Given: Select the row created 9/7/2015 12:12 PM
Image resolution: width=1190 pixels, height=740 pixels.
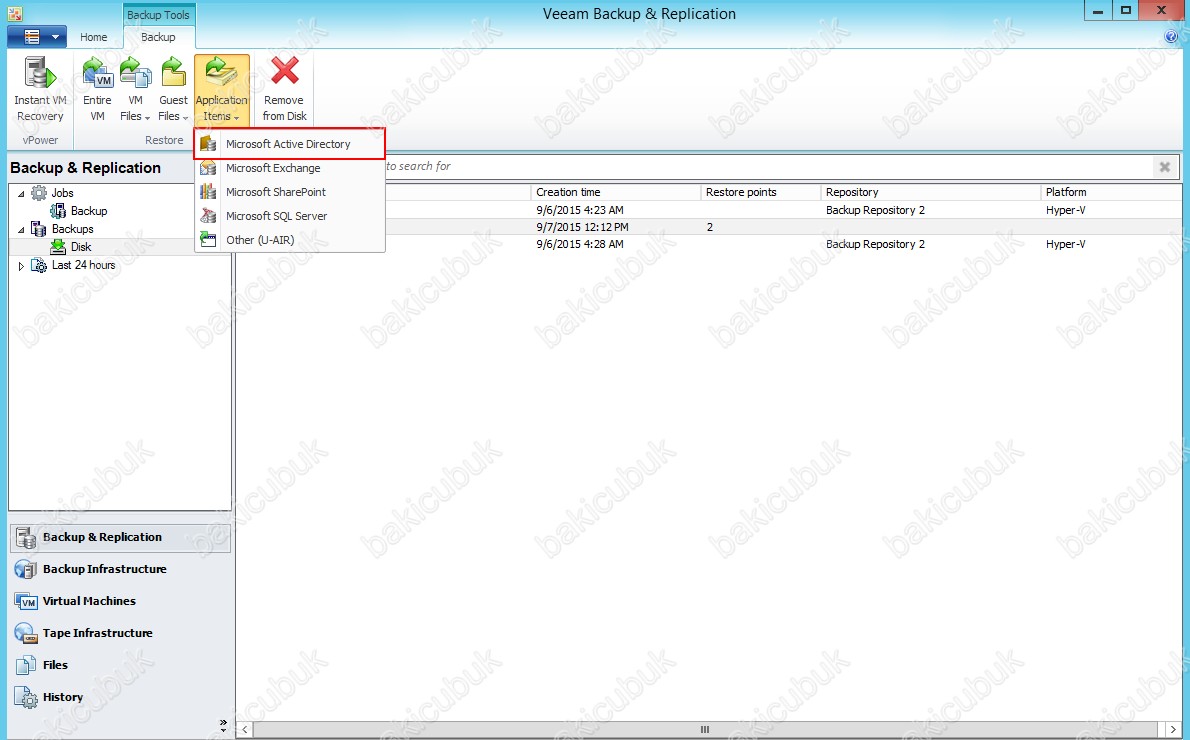Looking at the screenshot, I should tap(709, 227).
